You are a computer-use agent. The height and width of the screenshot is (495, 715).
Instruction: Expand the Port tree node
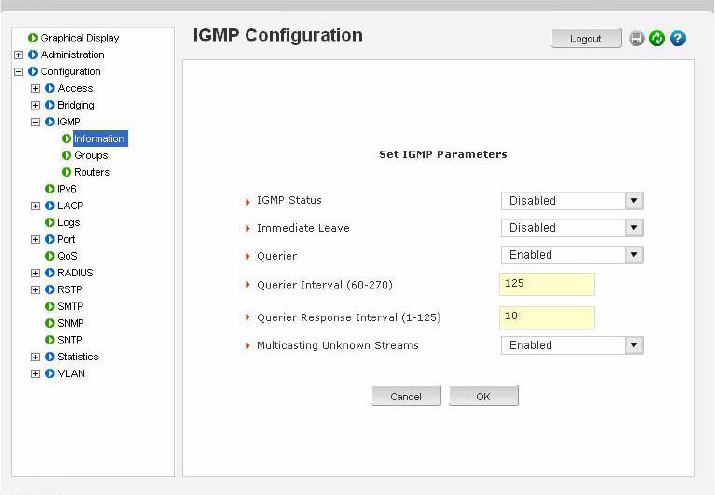35,239
